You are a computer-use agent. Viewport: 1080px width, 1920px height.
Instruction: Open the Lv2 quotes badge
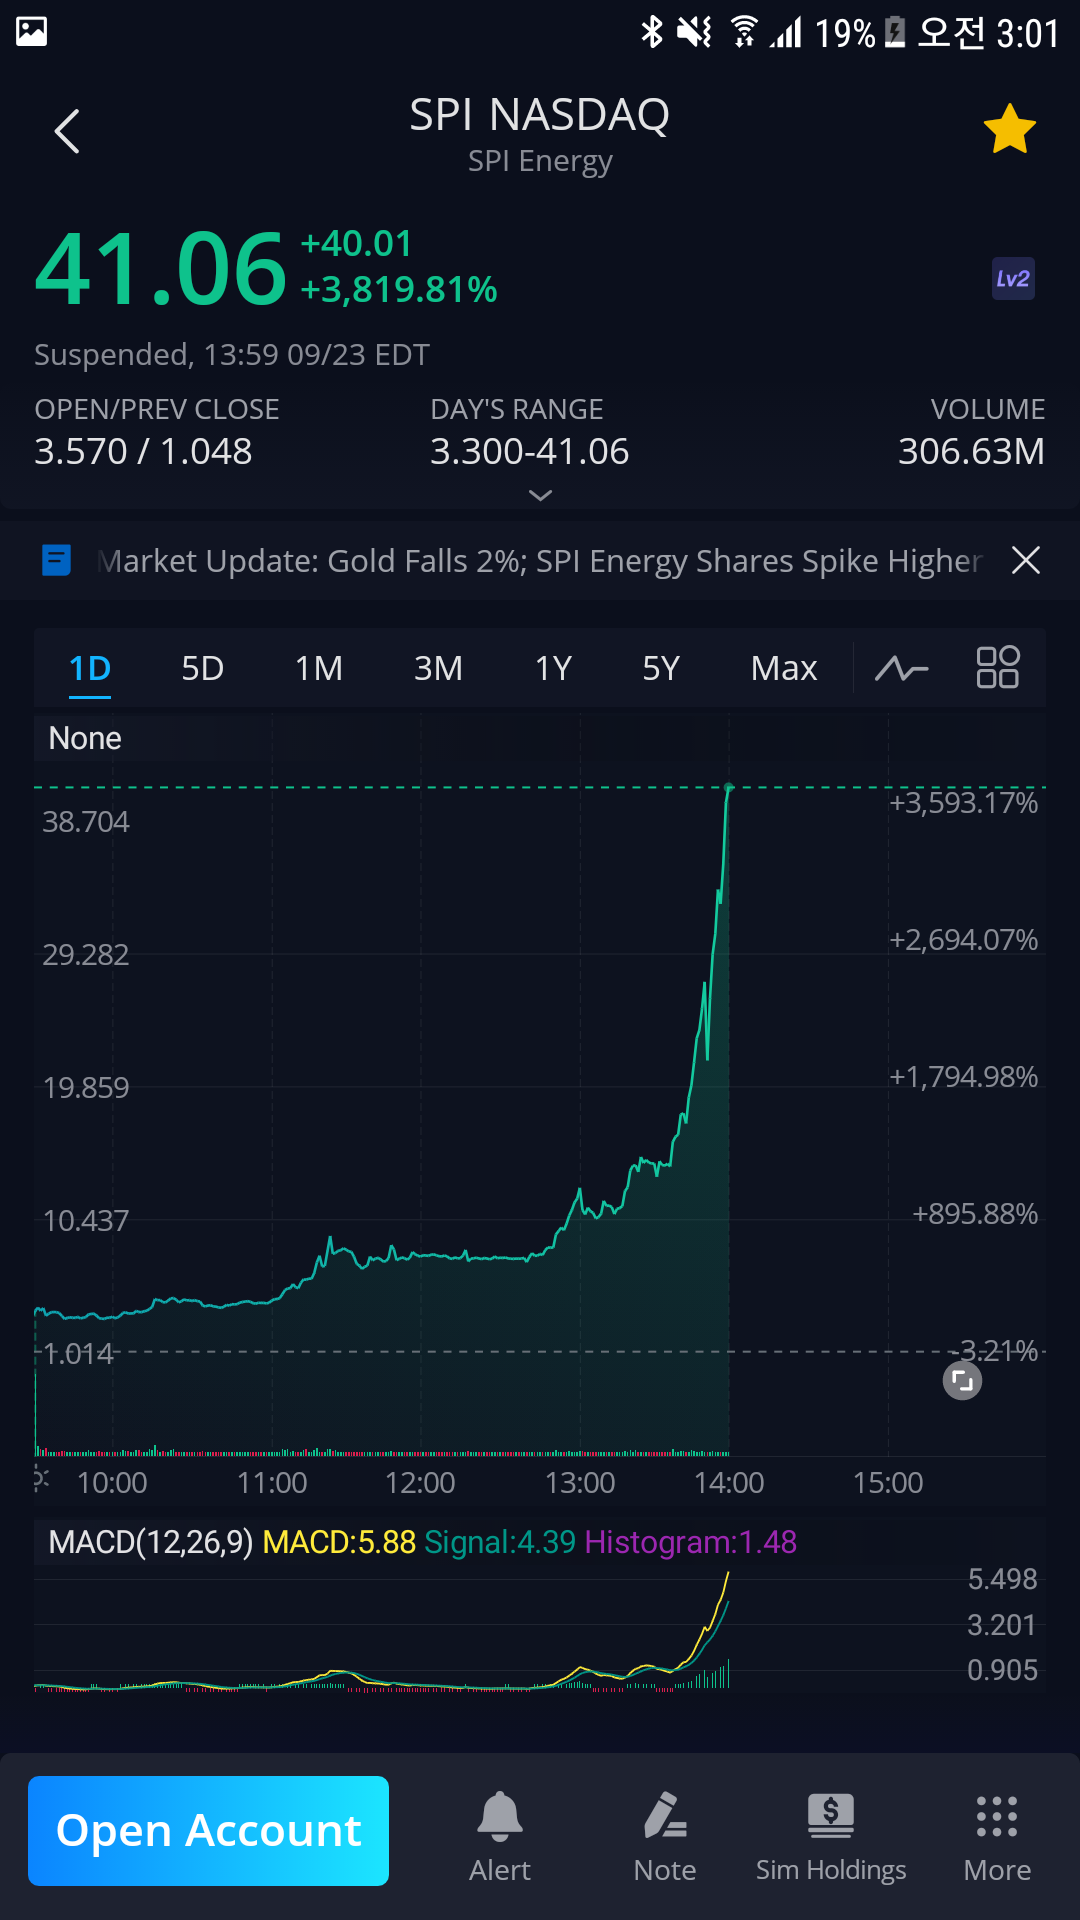coord(1012,279)
